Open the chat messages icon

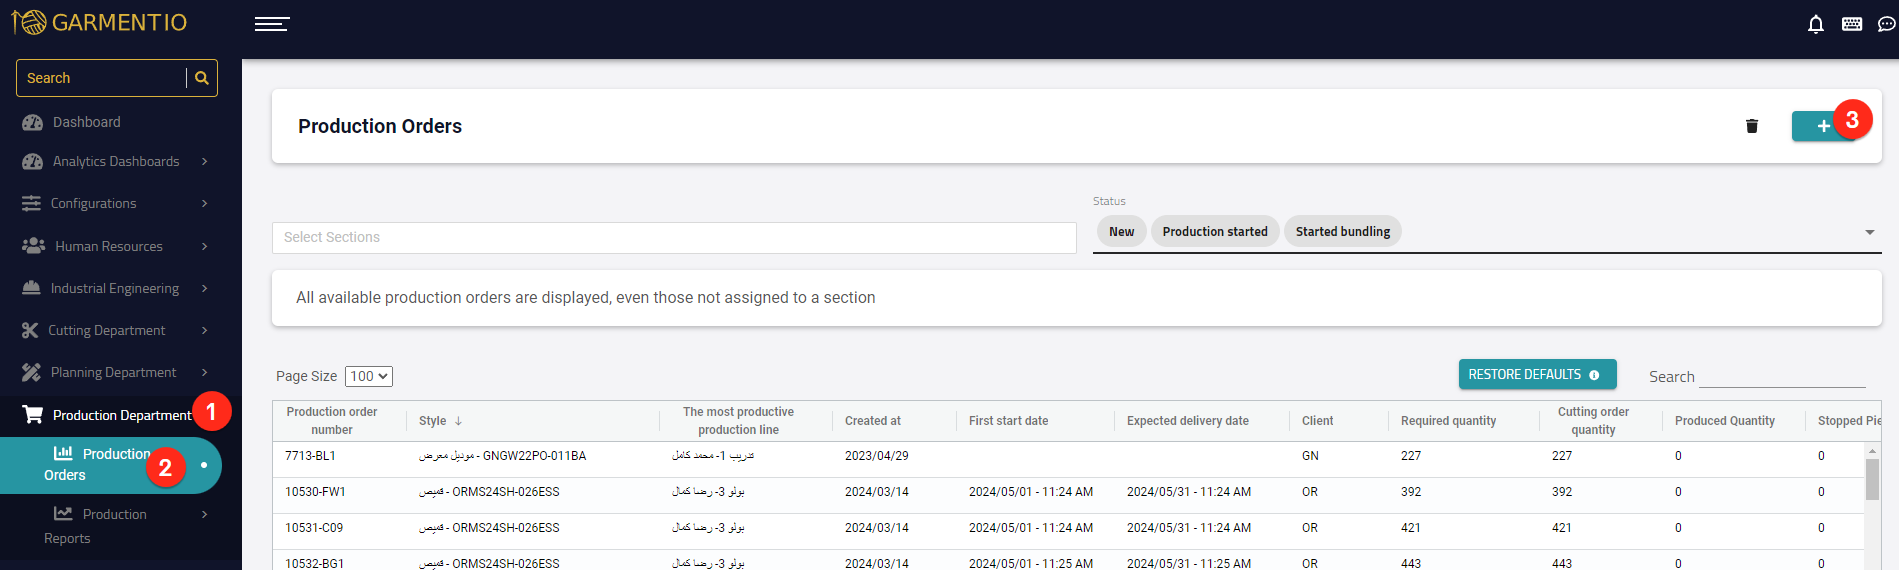coord(1886,24)
